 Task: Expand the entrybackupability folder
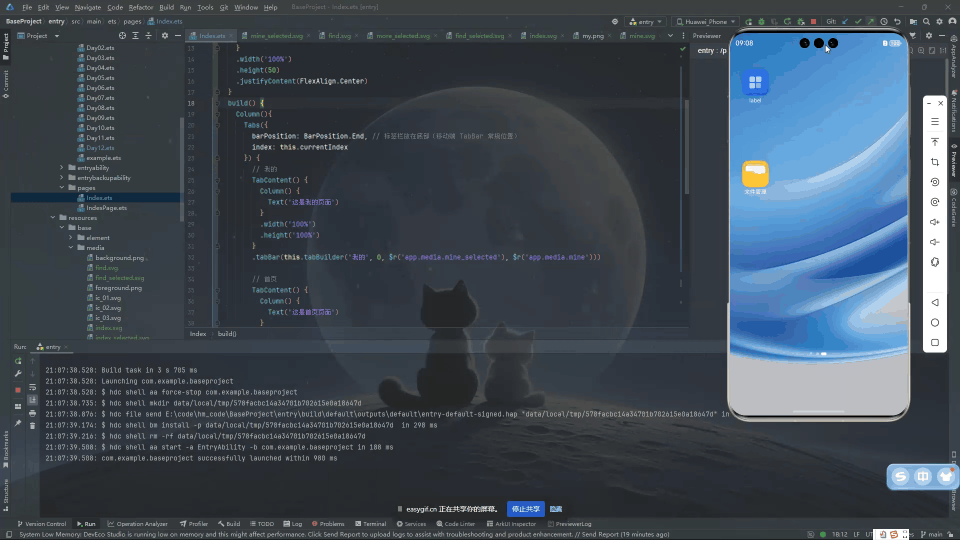(62, 178)
